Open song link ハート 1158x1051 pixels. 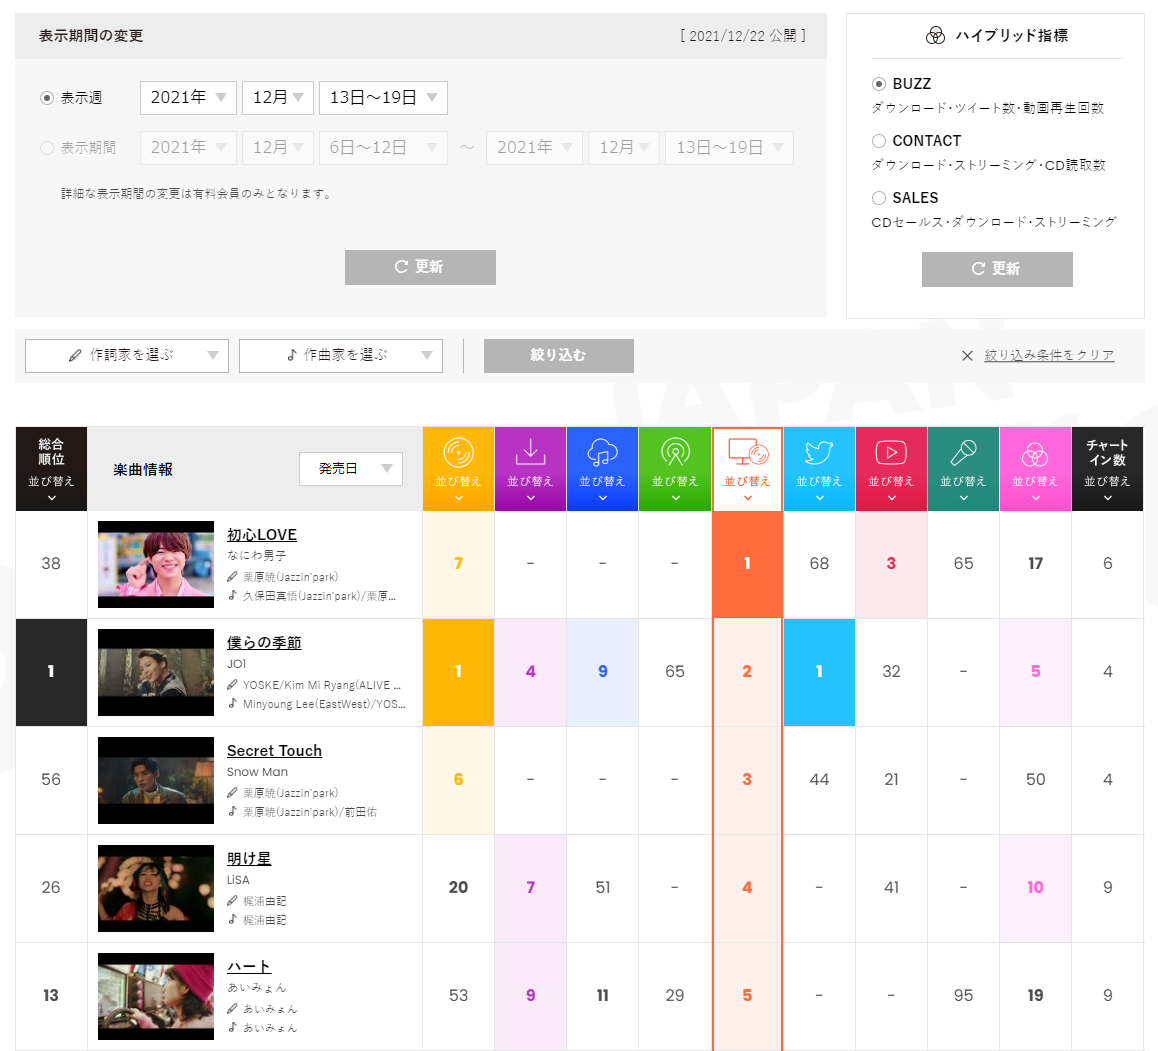(x=249, y=966)
